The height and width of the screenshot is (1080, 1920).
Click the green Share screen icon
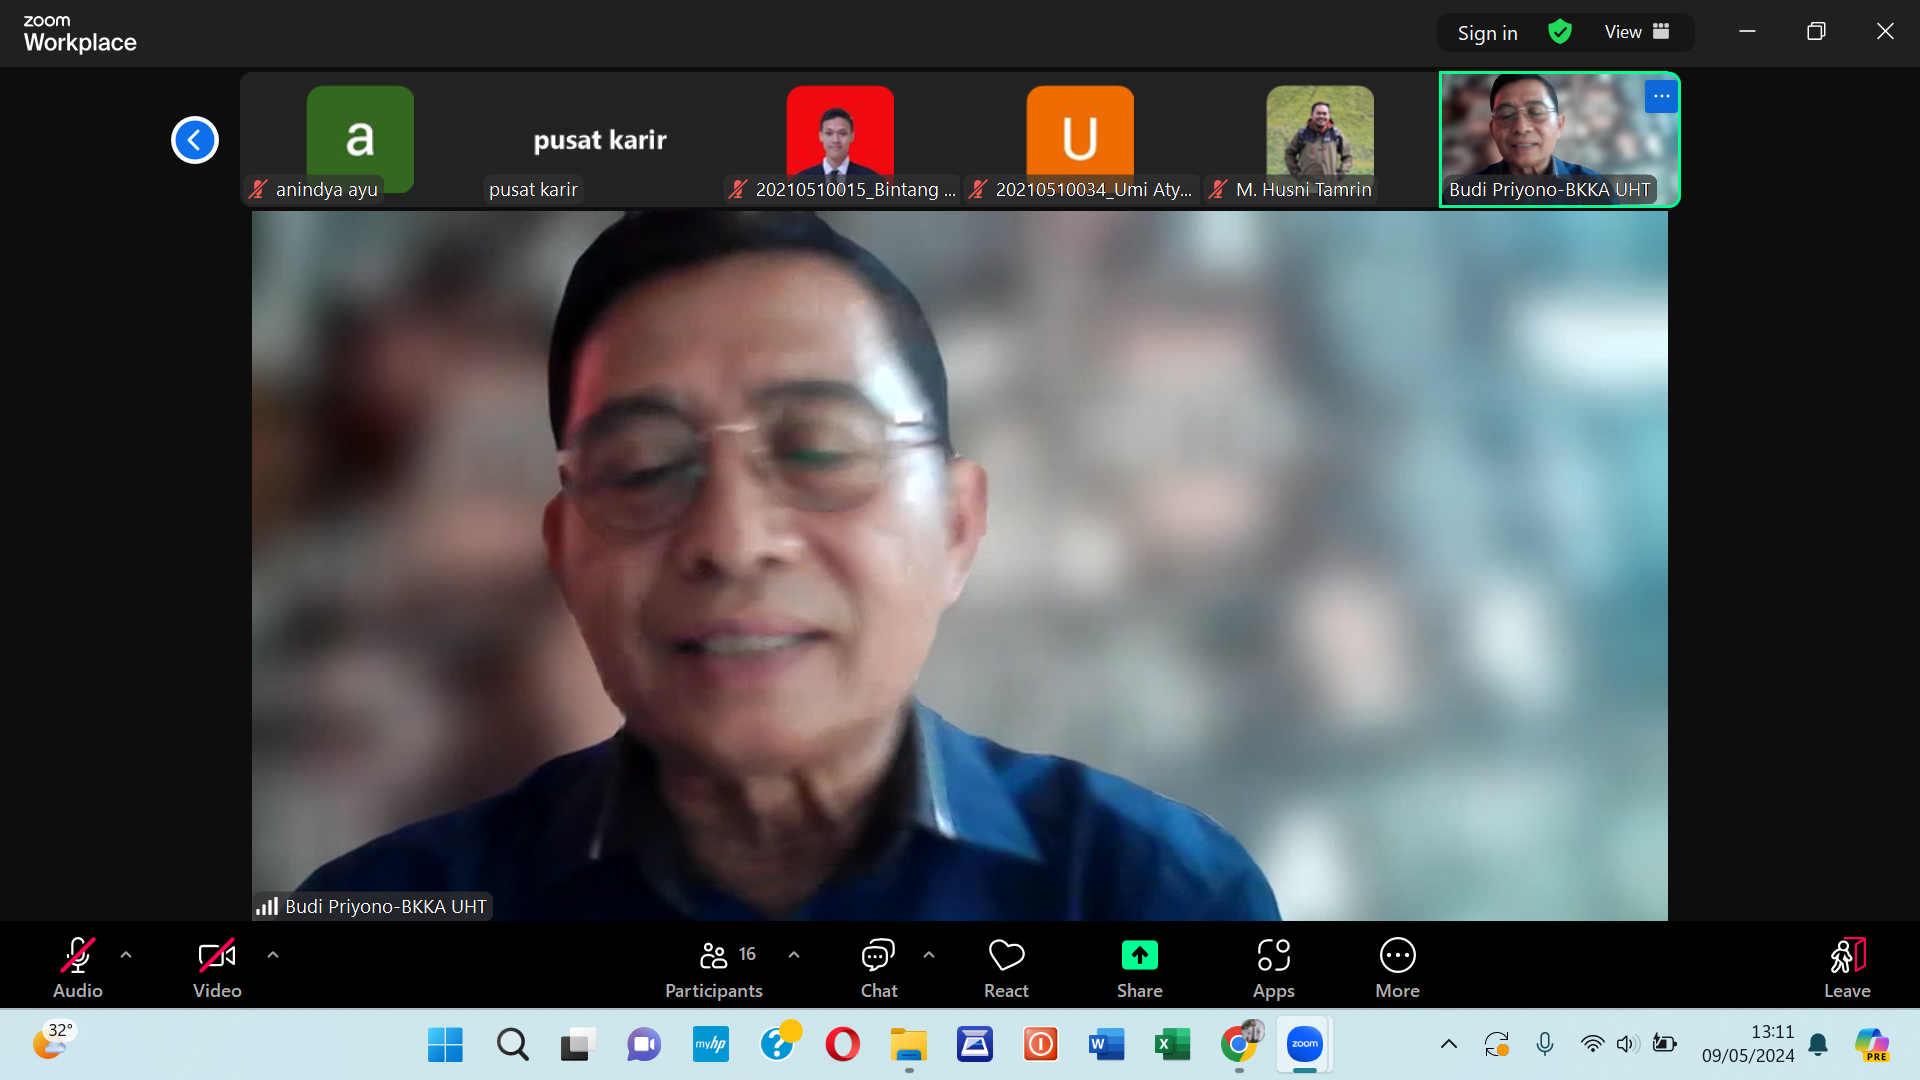(1139, 956)
